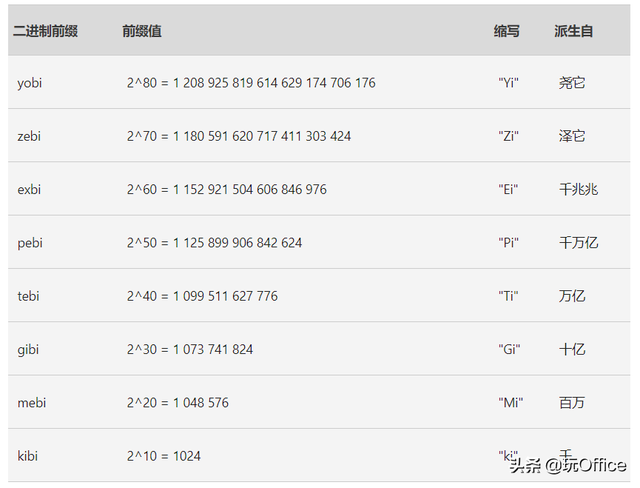Click the 二进制前缀 column header
This screenshot has height=488, width=640.
pos(46,31)
